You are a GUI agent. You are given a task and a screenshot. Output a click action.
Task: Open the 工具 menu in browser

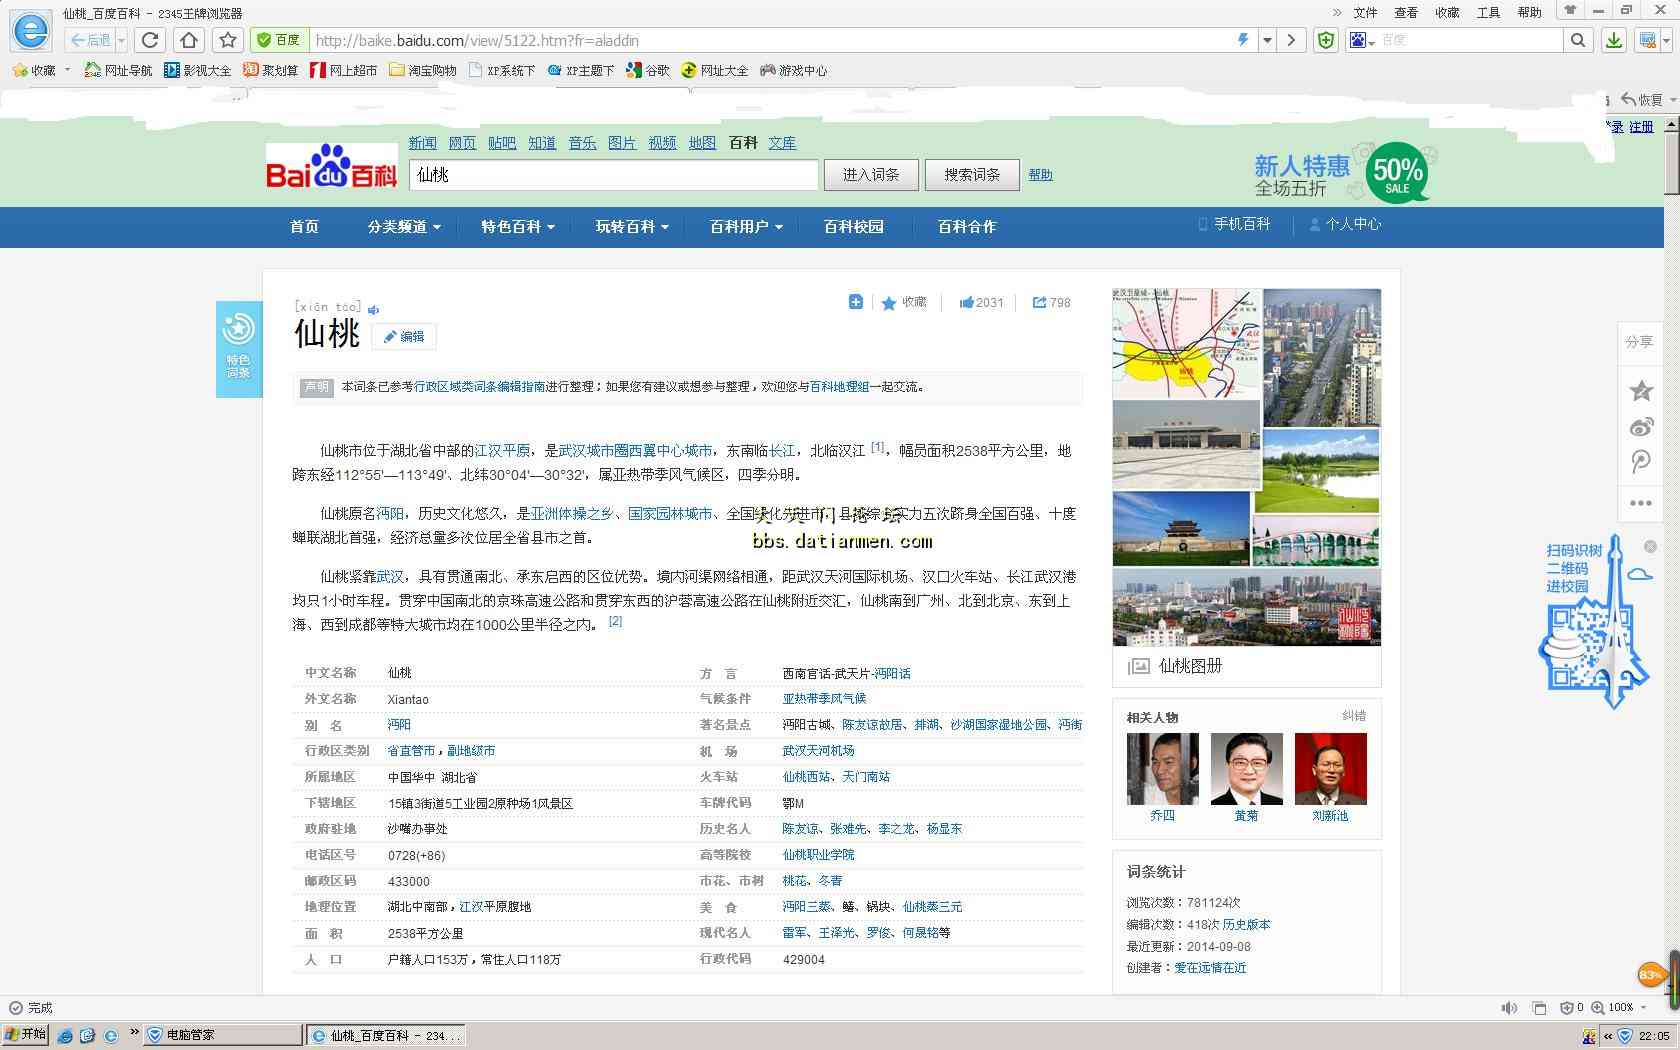coord(1488,12)
